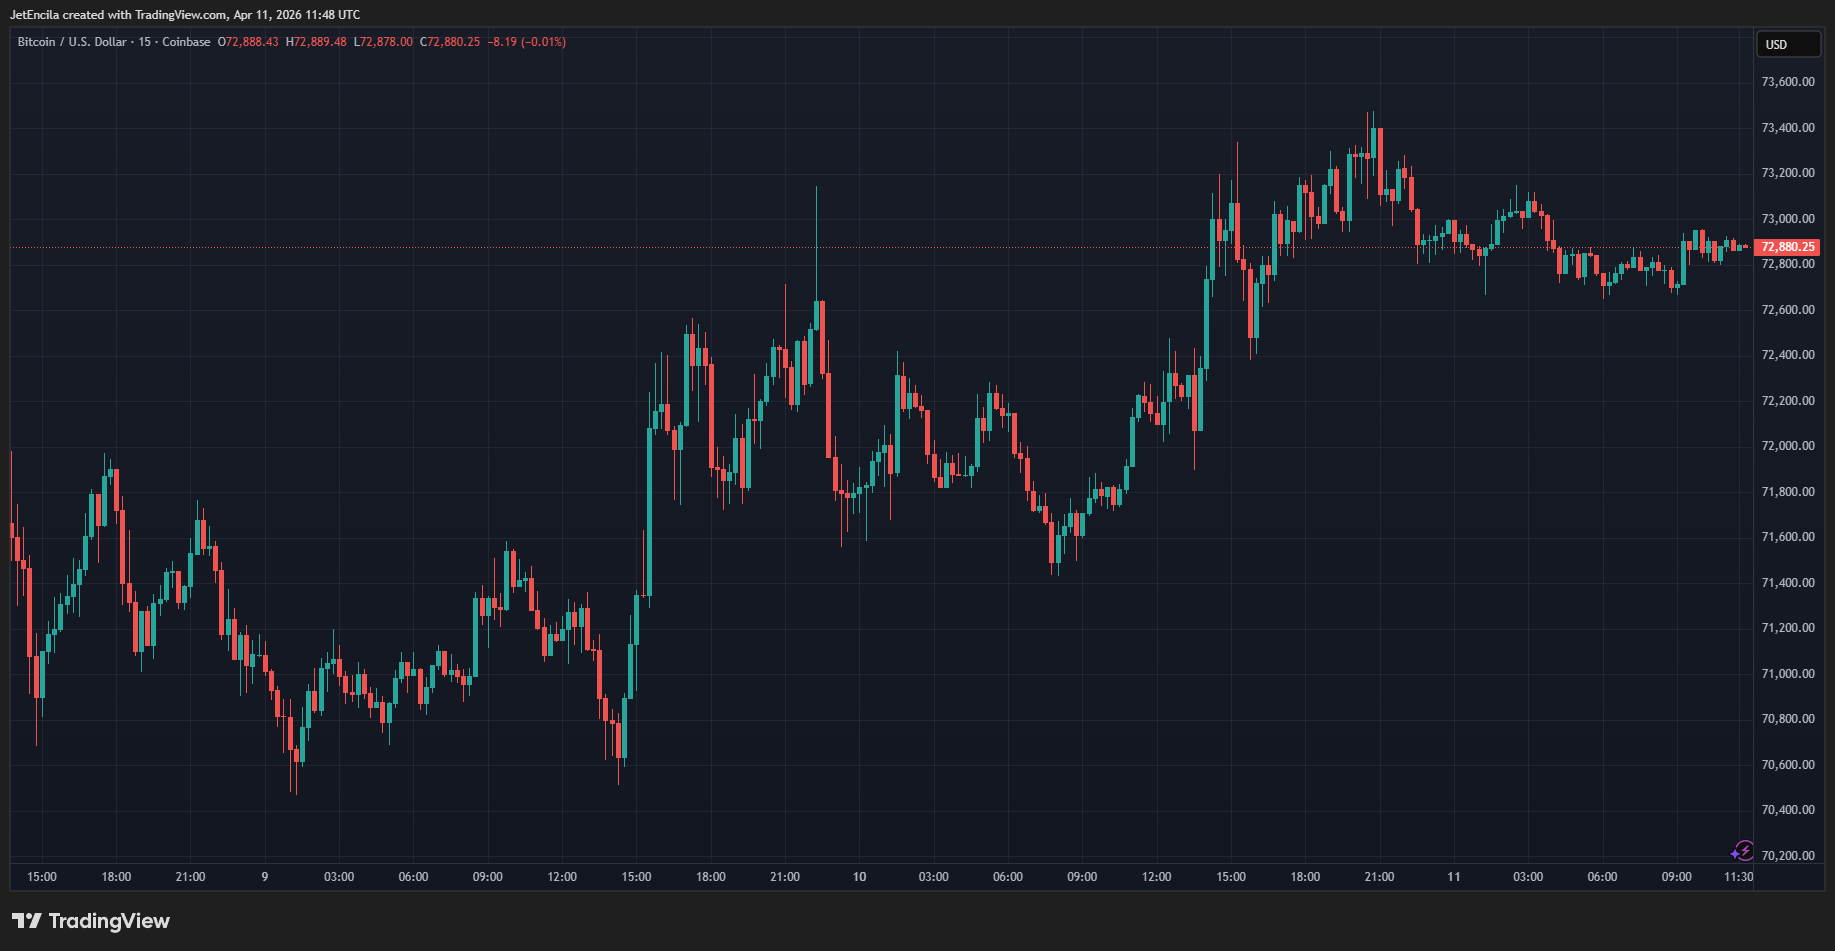1835x951 pixels.
Task: Click the Bitcoin / U.S. Dollar symbol title
Action: coord(72,42)
